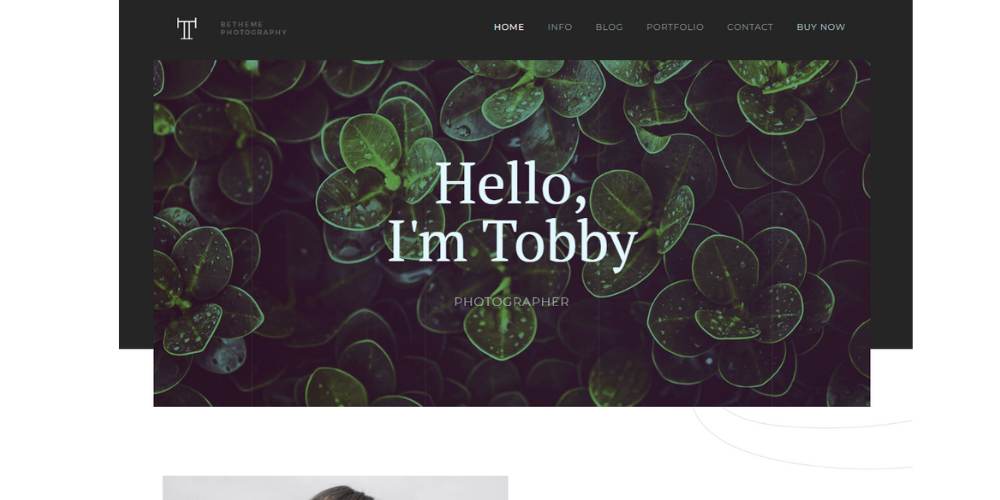
Task: Open the Blog menu link
Action: (x=609, y=27)
